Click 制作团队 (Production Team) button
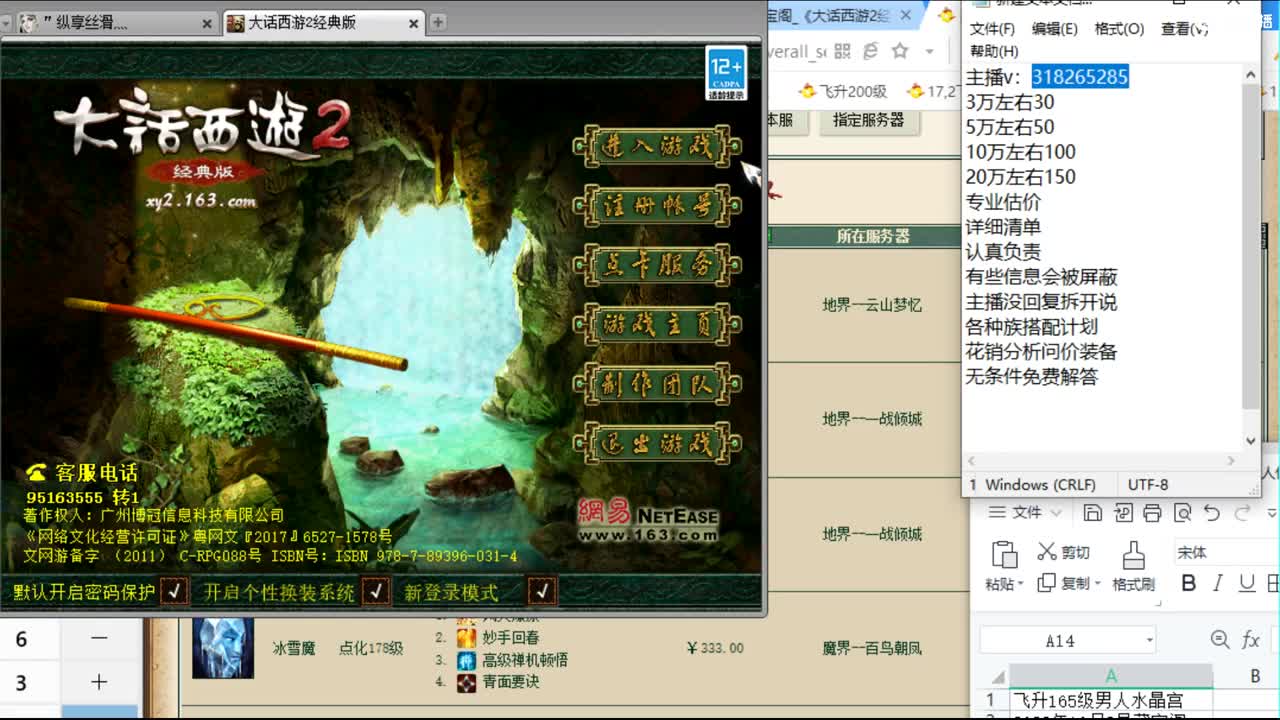The height and width of the screenshot is (720, 1280). (x=657, y=383)
